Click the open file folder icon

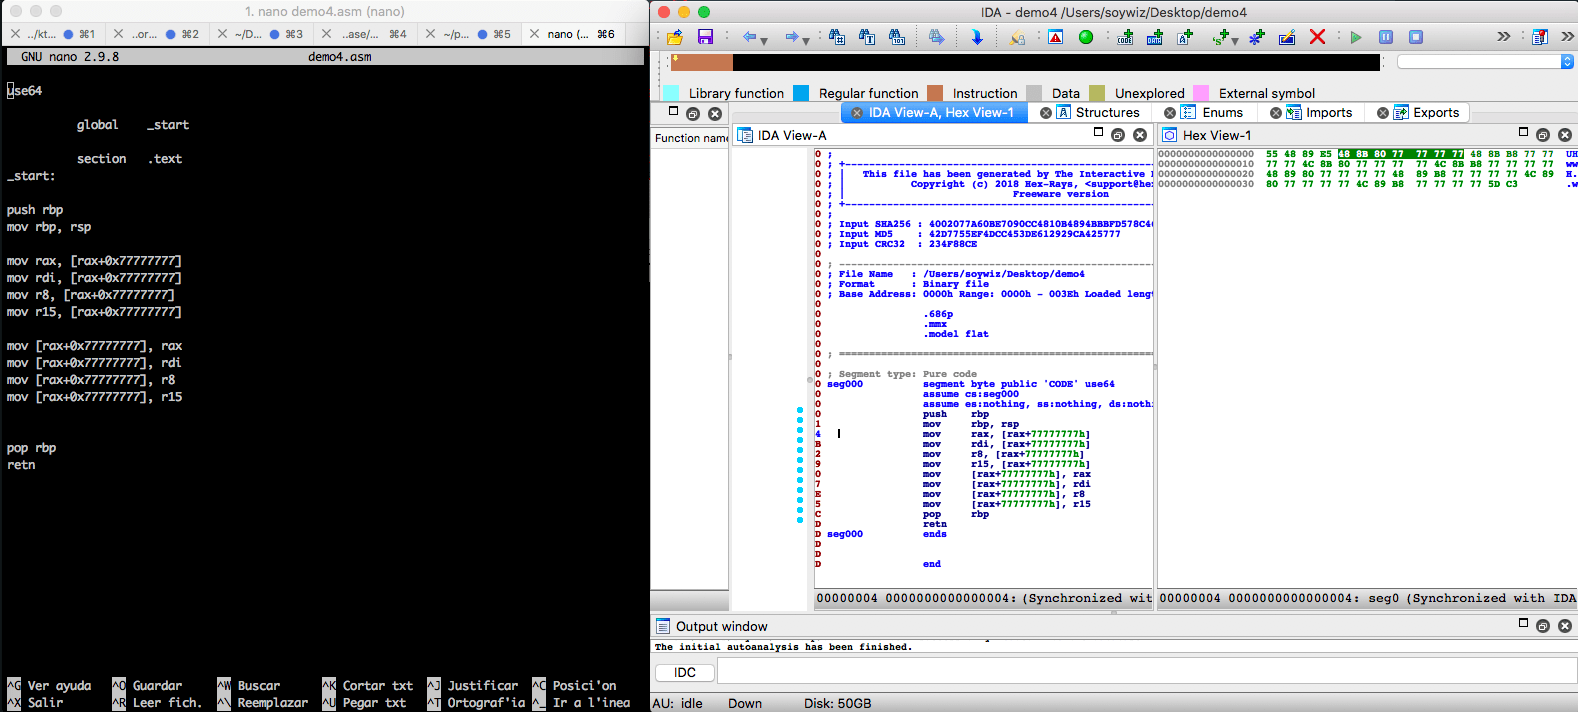(675, 37)
